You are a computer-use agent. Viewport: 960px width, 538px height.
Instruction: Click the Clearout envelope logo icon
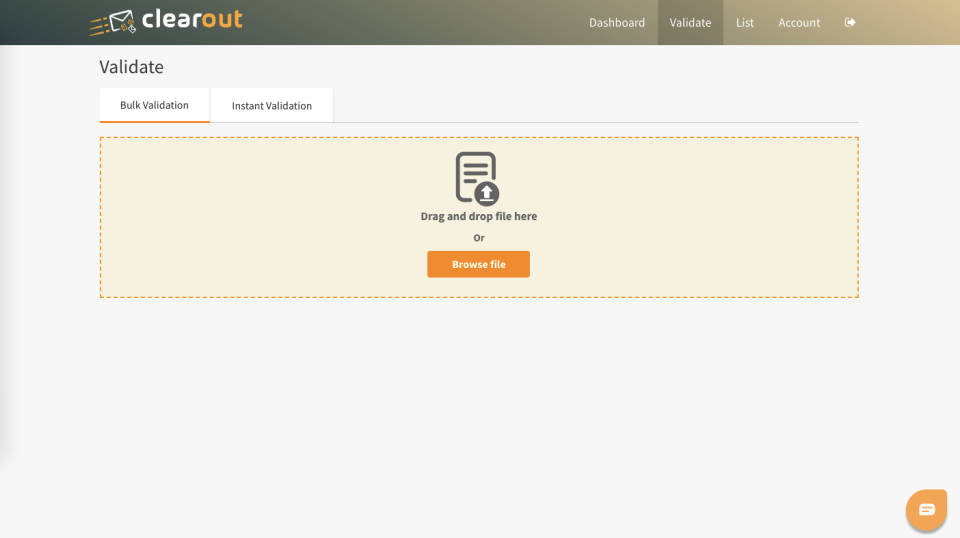(113, 22)
